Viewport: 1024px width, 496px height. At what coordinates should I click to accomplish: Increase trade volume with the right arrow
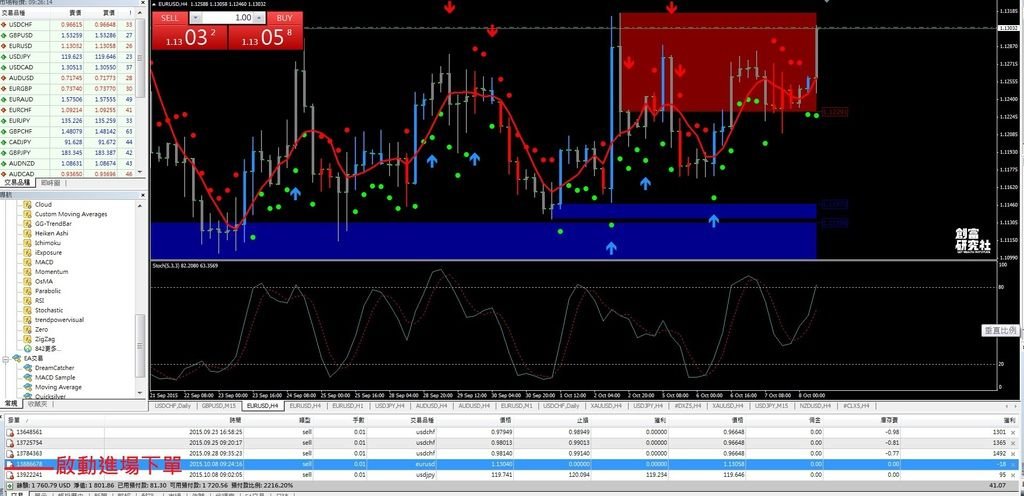(259, 18)
